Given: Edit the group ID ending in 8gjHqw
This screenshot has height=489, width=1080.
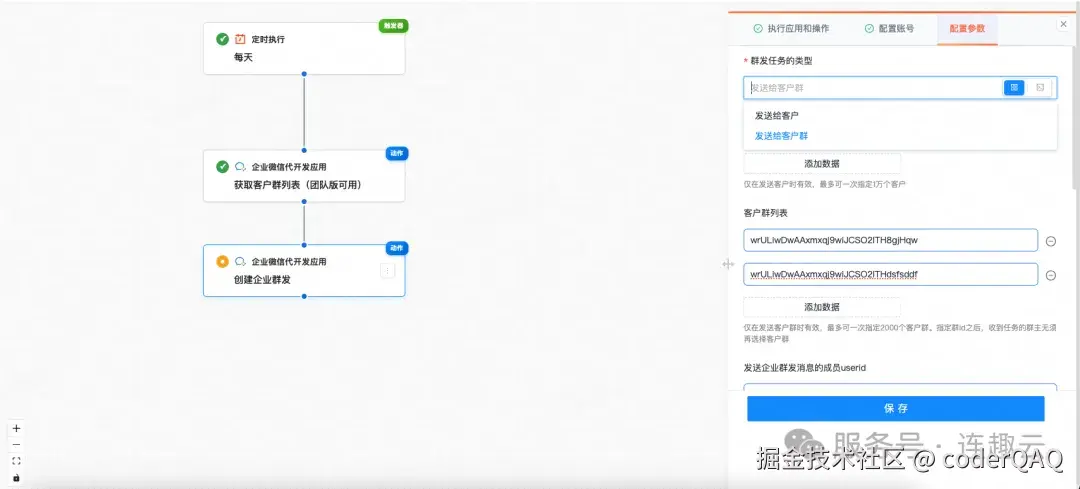Looking at the screenshot, I should pyautogui.click(x=891, y=240).
